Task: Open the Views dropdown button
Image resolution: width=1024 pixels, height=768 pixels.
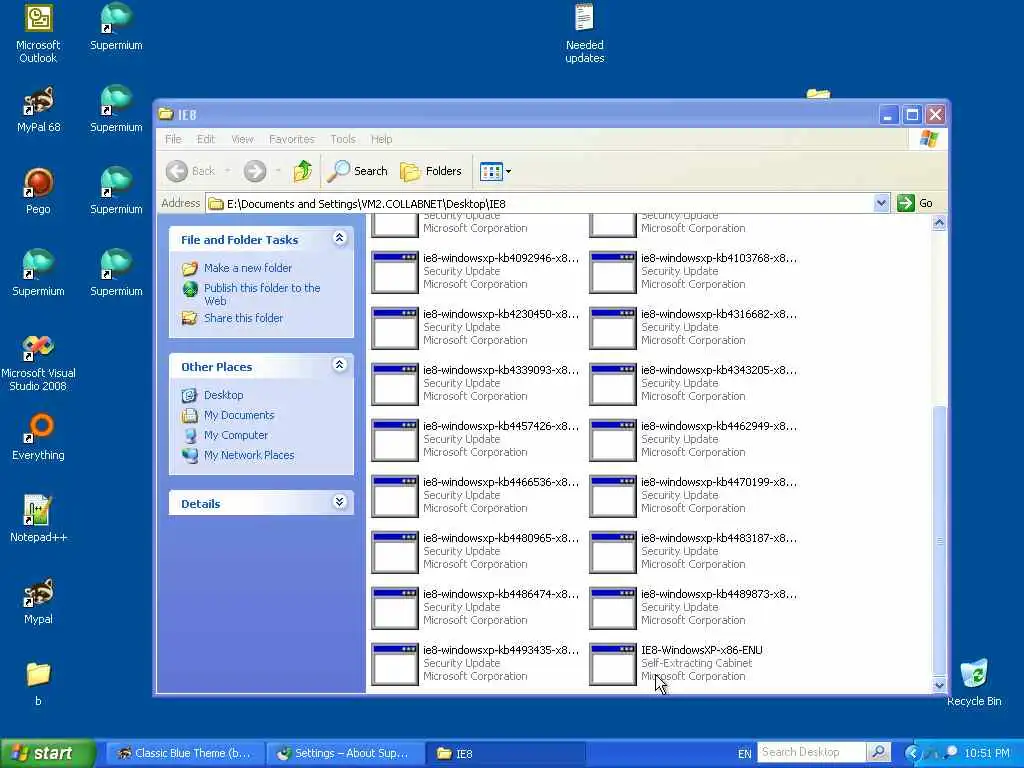Action: pos(496,171)
